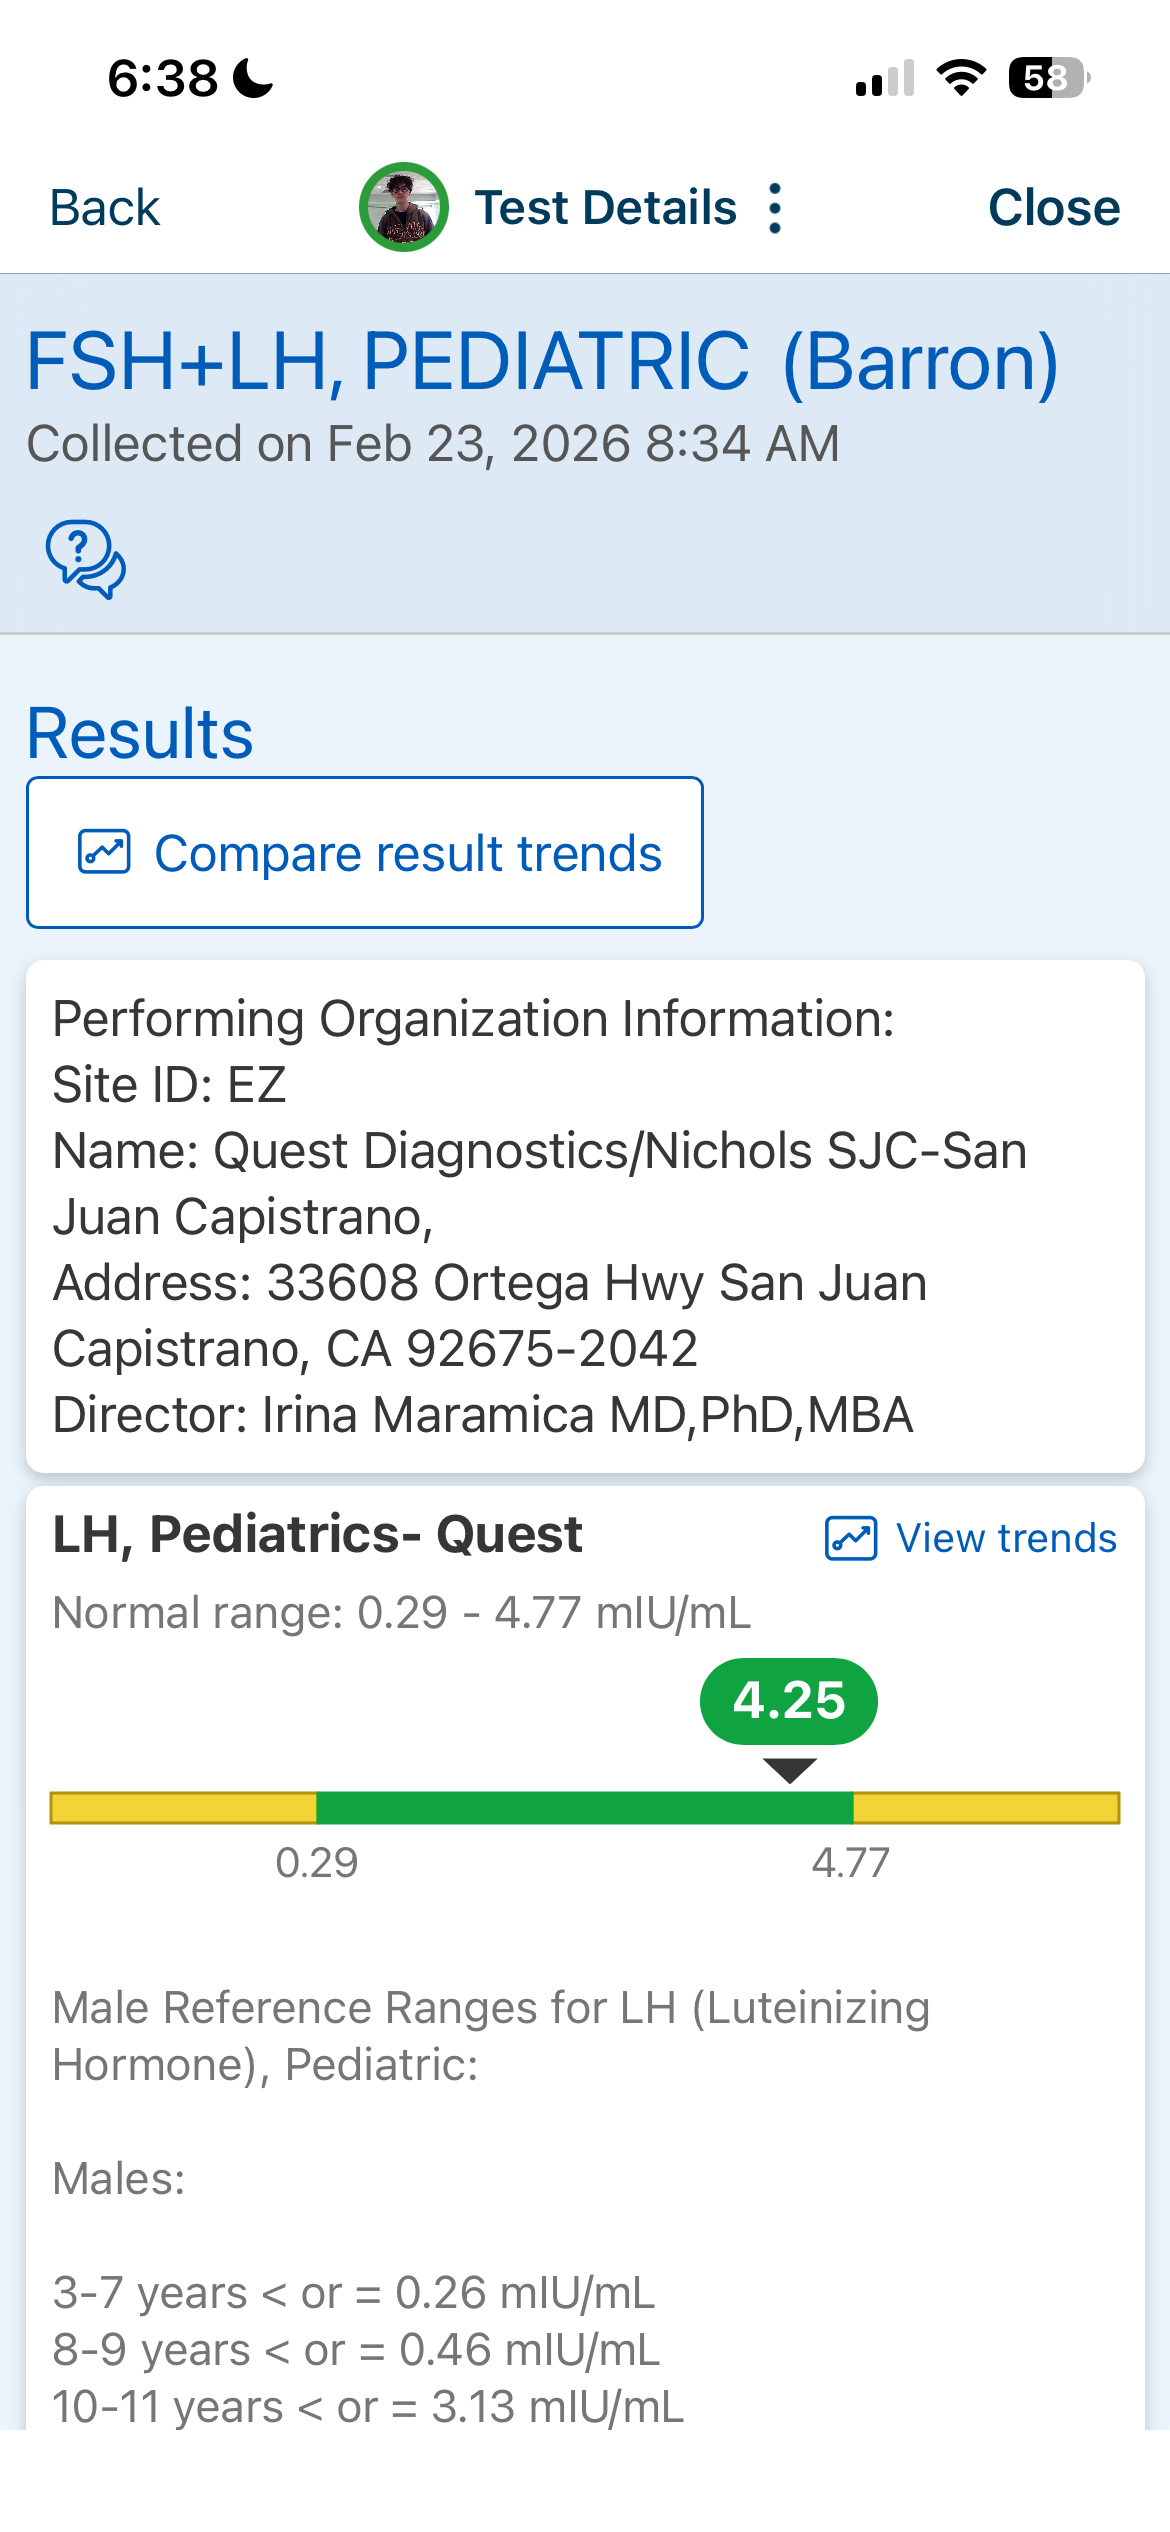Screen dimensions: 1170x2532
Task: Tap the cellular signal bars icon
Action: pyautogui.click(x=885, y=78)
